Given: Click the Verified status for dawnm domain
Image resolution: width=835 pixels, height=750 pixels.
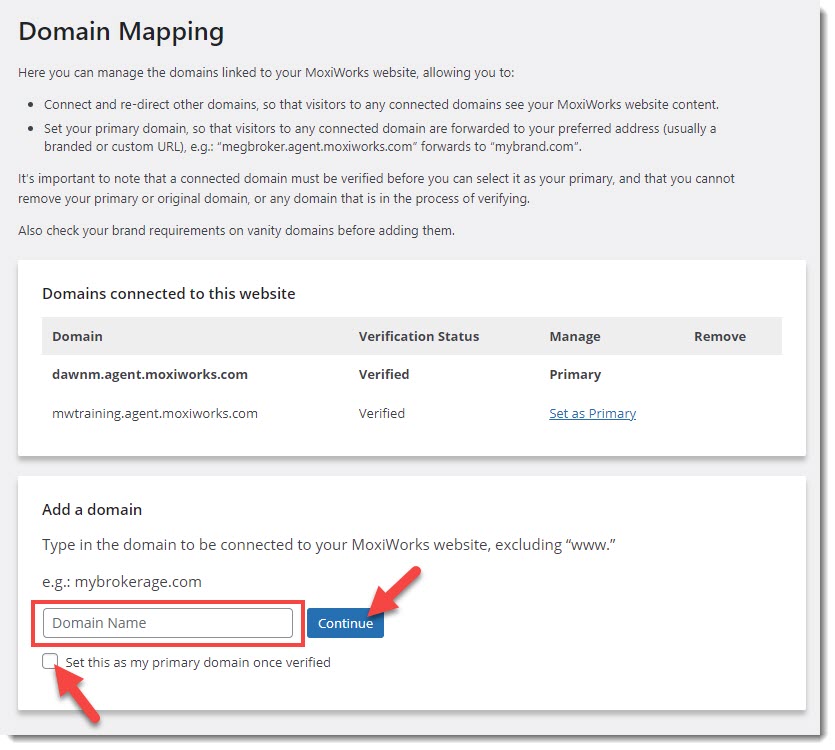Looking at the screenshot, I should point(383,374).
